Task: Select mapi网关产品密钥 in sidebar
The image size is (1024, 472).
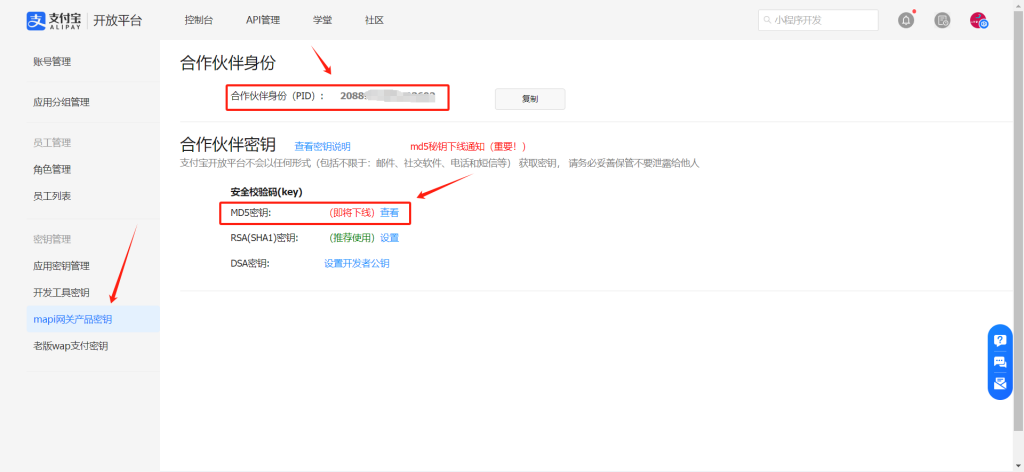Action: (93, 319)
